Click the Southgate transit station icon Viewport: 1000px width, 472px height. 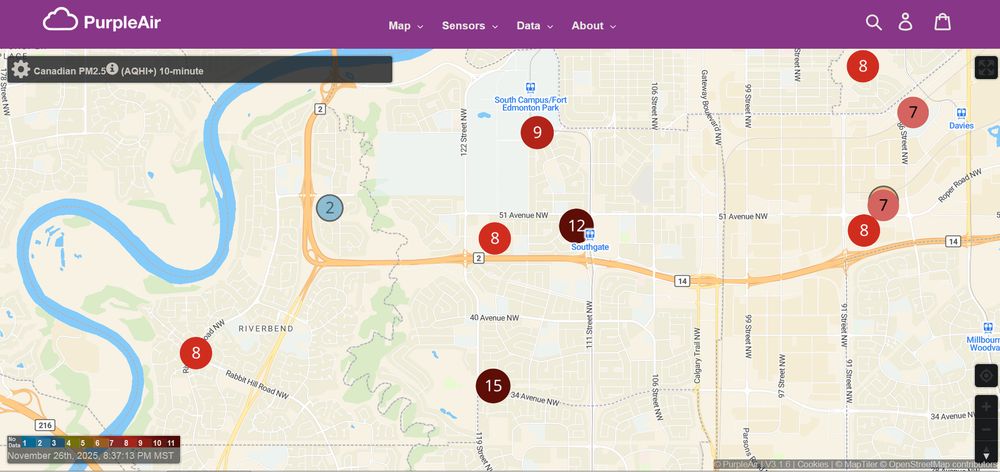(590, 235)
